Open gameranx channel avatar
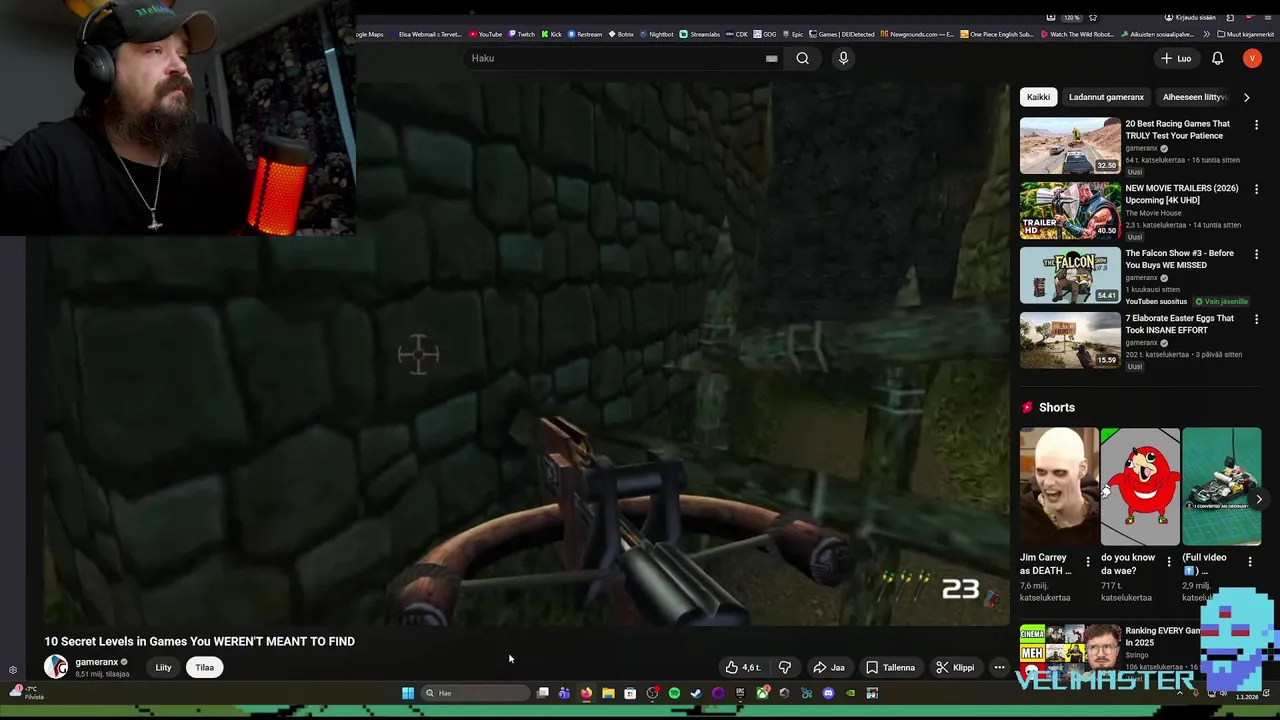This screenshot has width=1280, height=720. [x=56, y=667]
